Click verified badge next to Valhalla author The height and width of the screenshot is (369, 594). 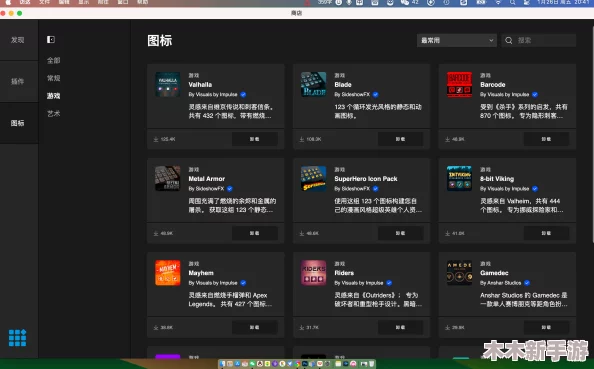pyautogui.click(x=243, y=94)
